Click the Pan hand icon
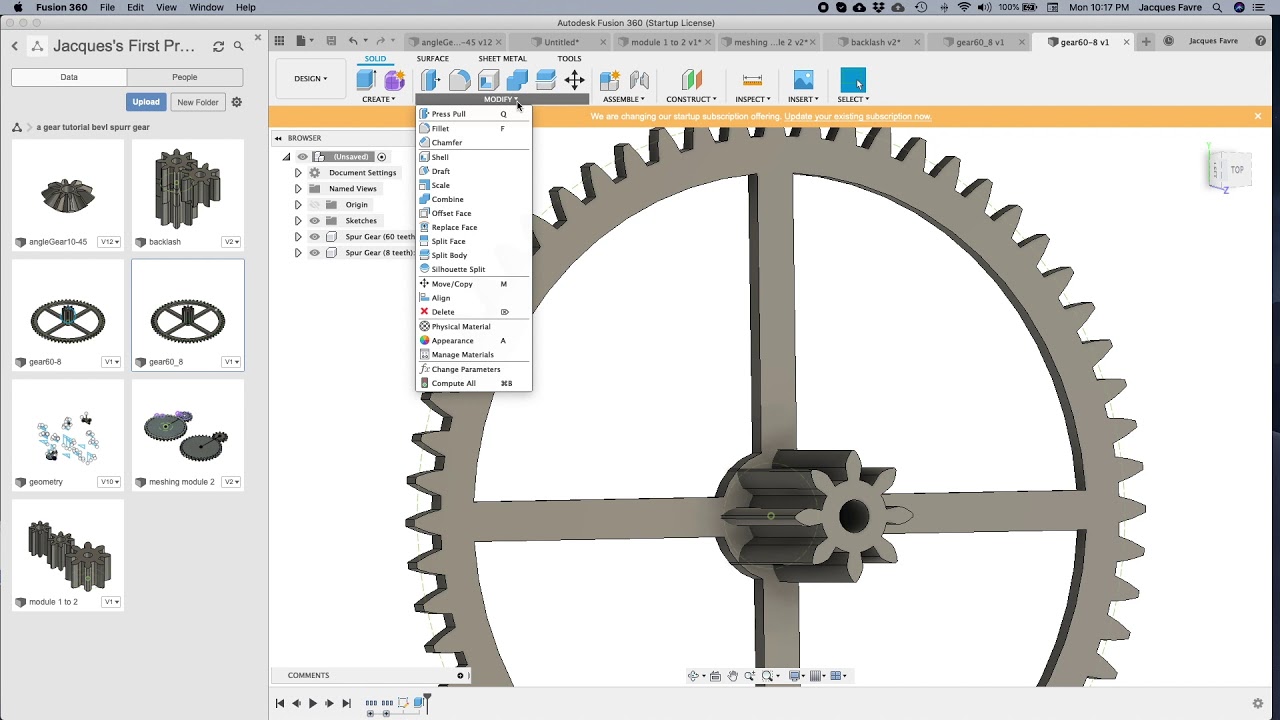The image size is (1280, 720). (x=733, y=676)
